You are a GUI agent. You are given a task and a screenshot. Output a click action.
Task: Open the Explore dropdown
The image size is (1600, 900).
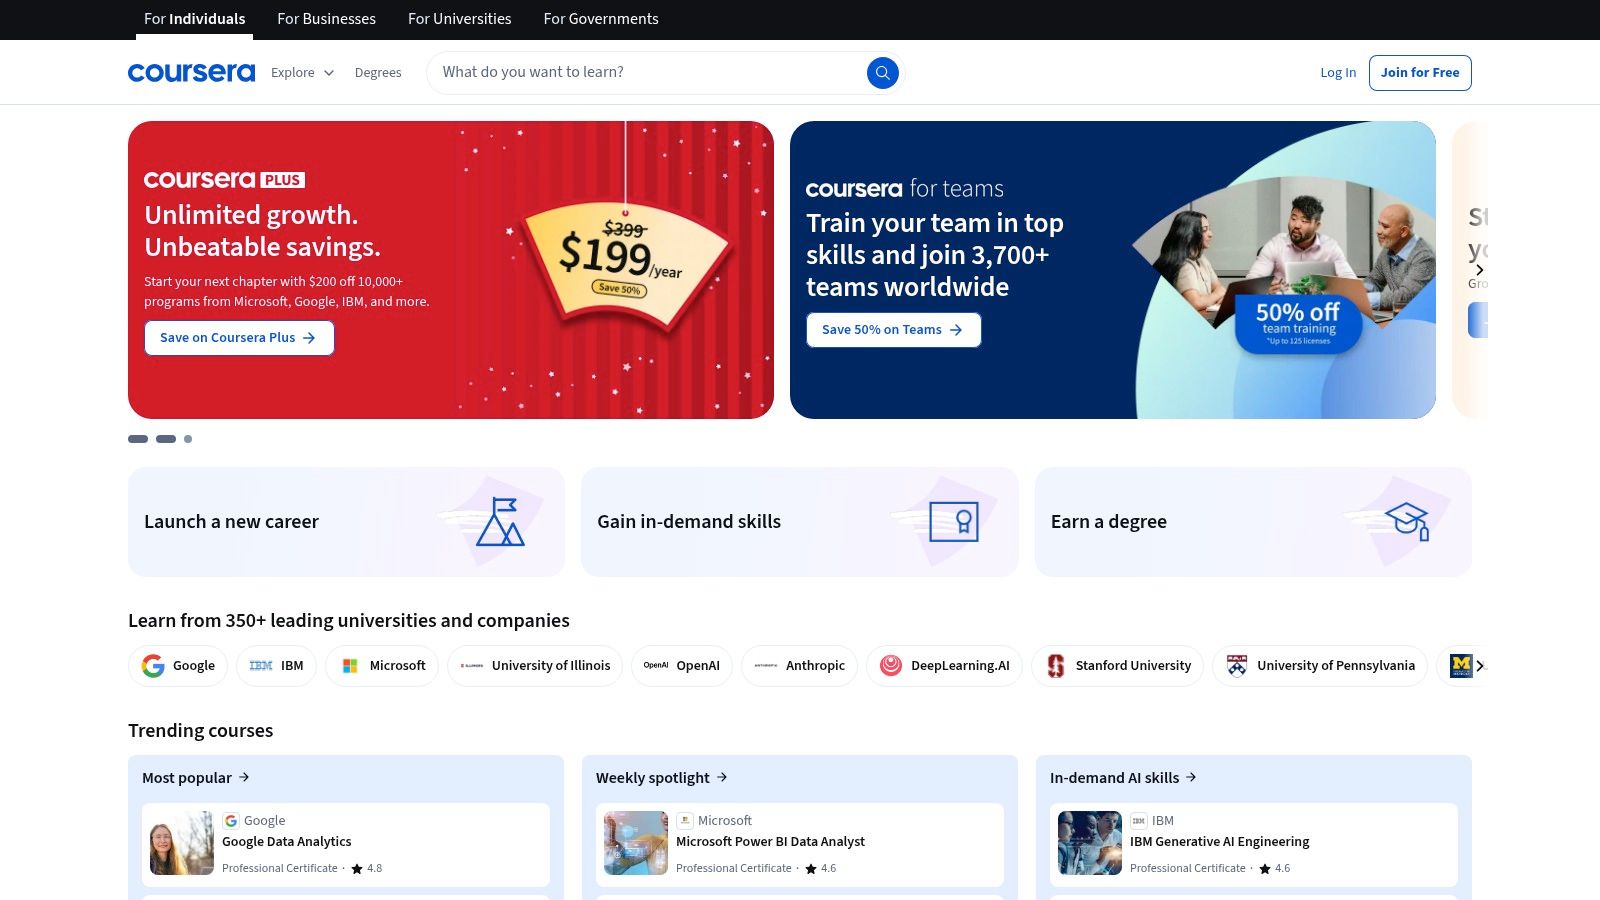coord(301,72)
